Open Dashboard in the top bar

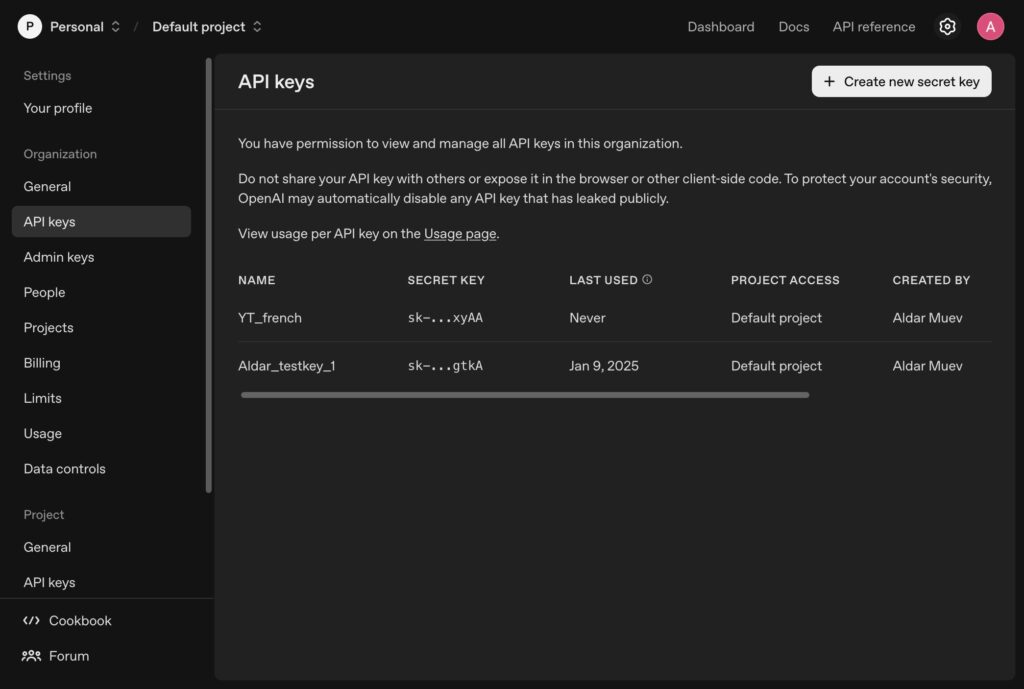pos(720,27)
